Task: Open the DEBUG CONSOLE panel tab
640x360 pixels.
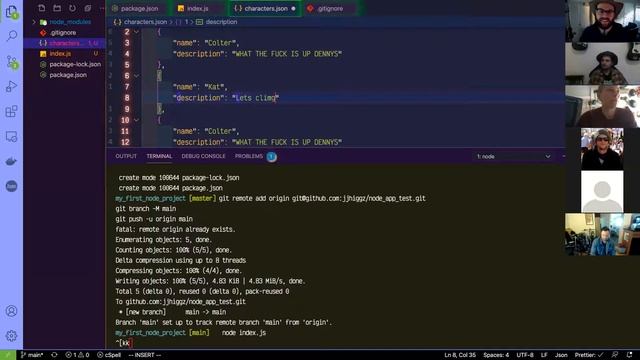Action: [x=203, y=156]
